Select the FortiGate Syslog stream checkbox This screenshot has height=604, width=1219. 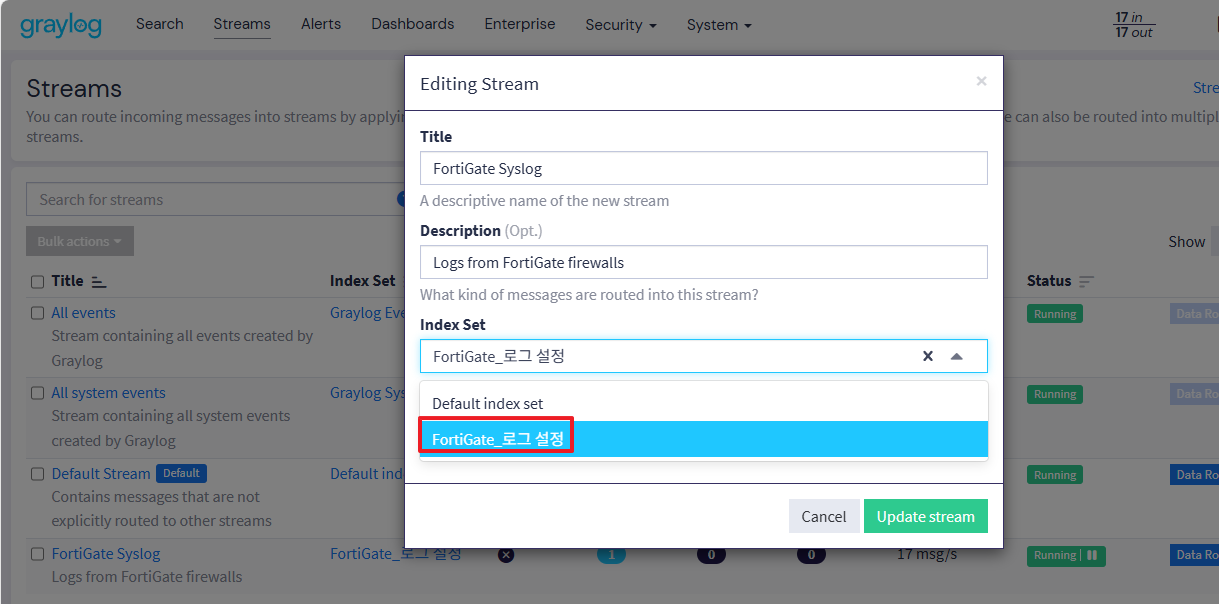point(38,554)
